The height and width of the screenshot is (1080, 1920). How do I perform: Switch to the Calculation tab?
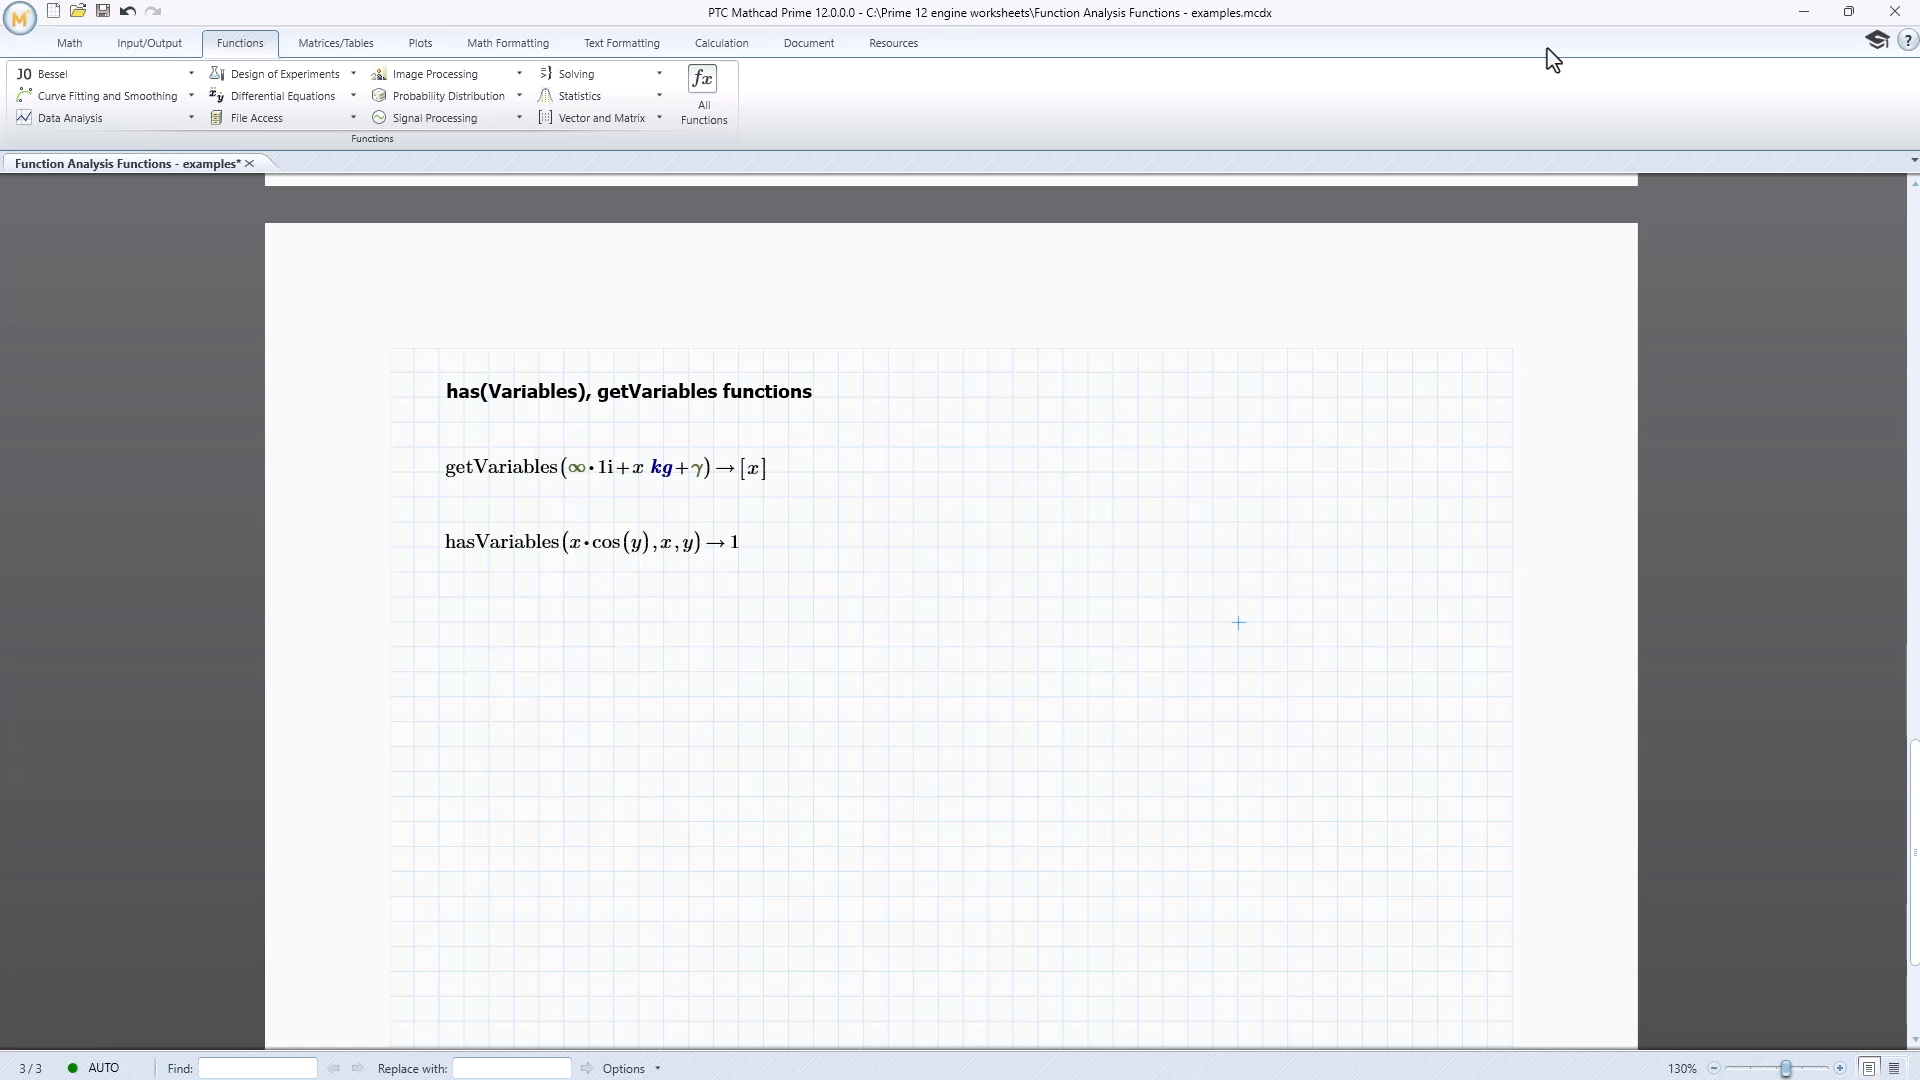(x=722, y=43)
